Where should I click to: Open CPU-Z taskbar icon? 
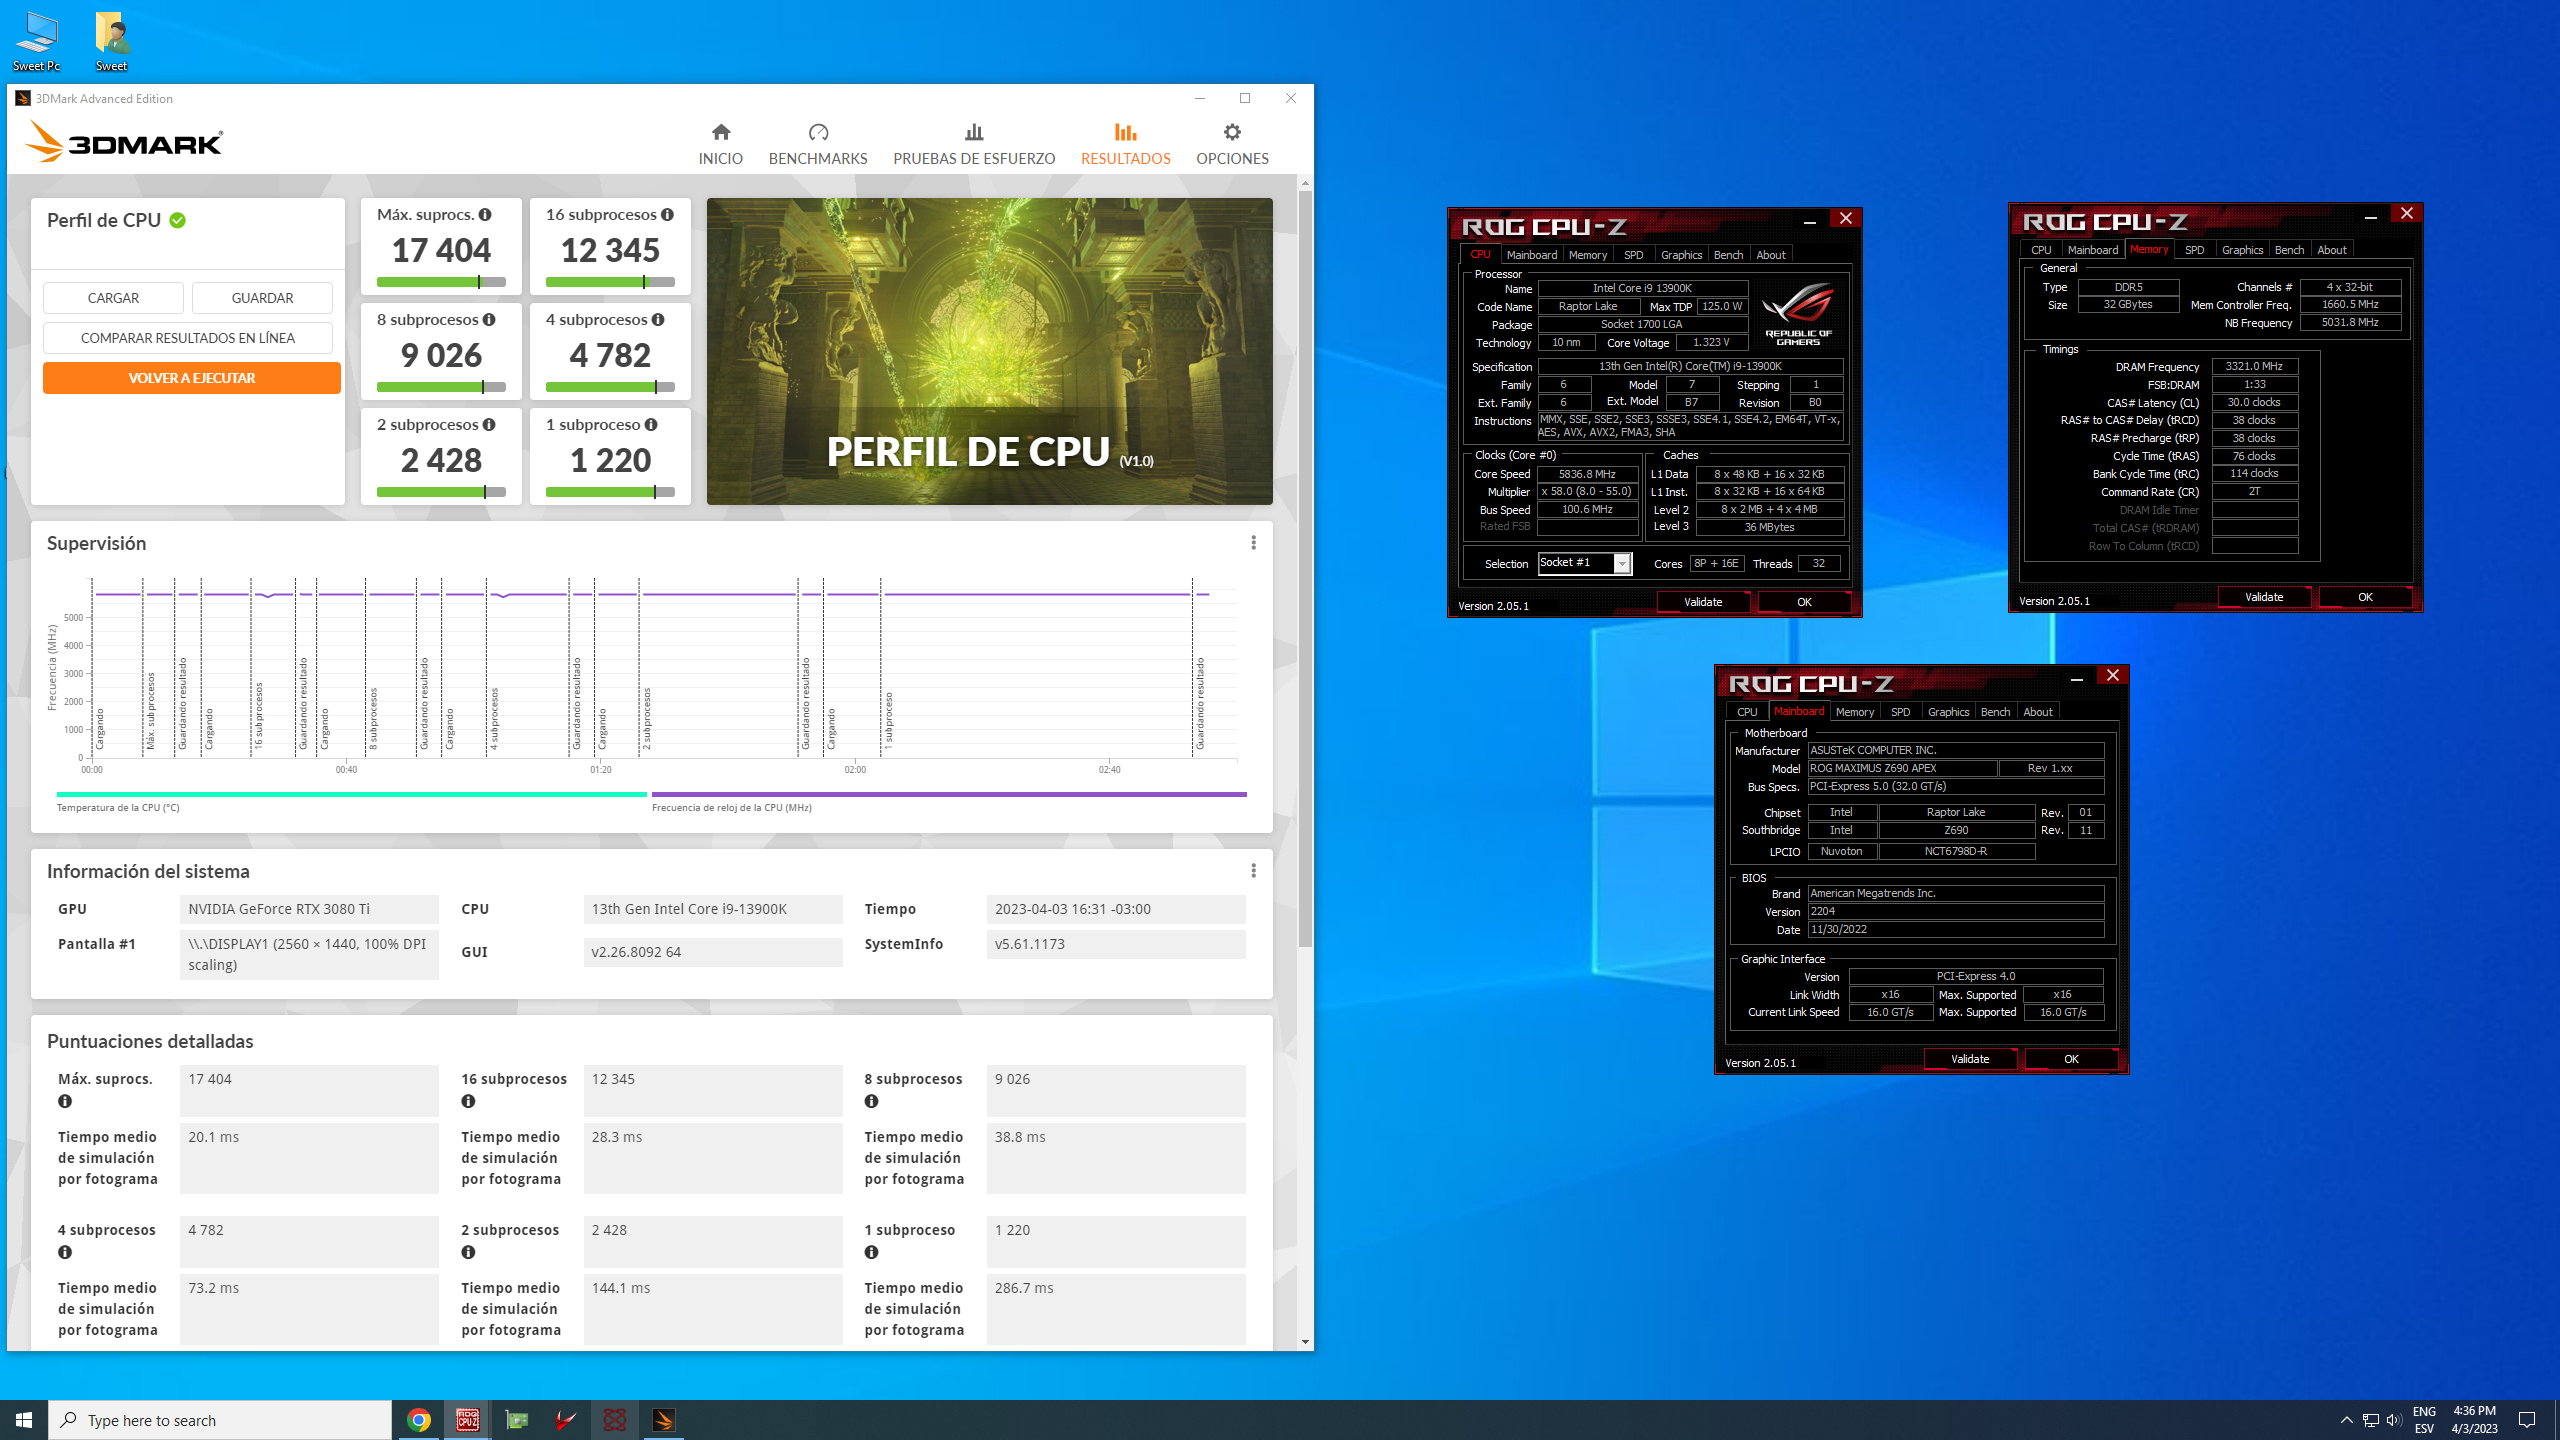pyautogui.click(x=467, y=1420)
